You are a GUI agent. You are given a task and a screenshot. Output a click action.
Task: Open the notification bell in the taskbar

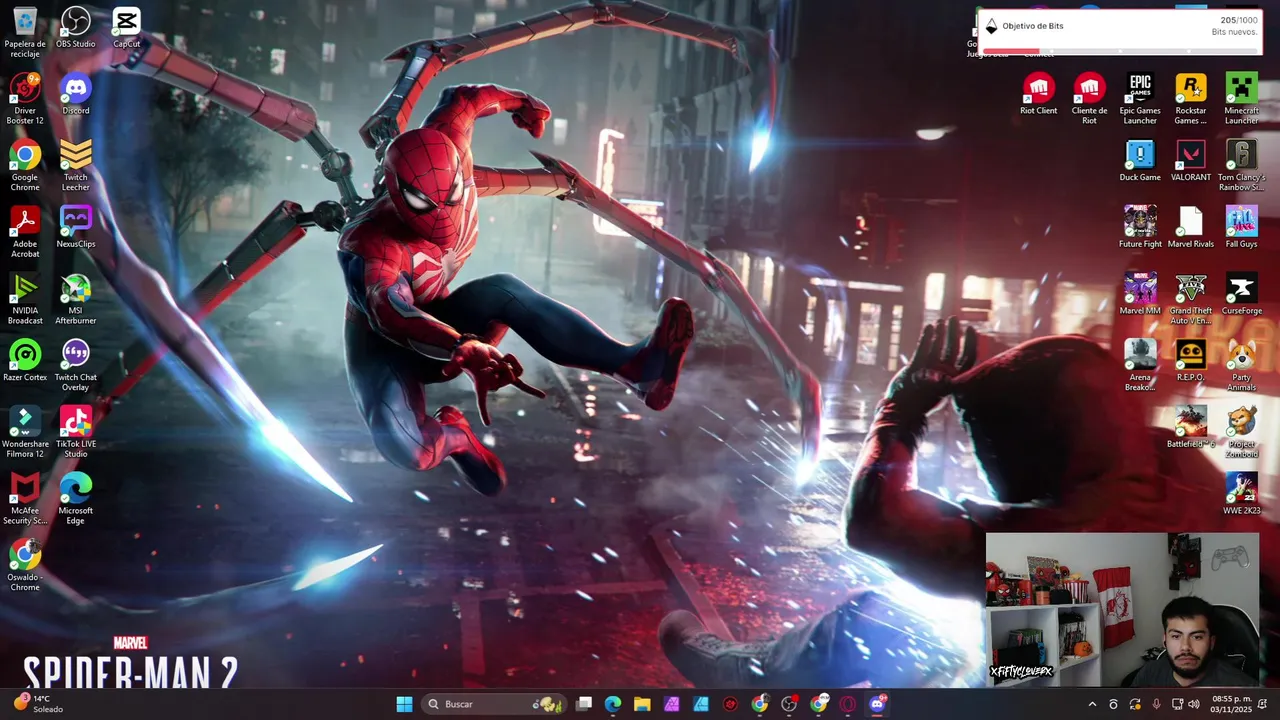1262,705
